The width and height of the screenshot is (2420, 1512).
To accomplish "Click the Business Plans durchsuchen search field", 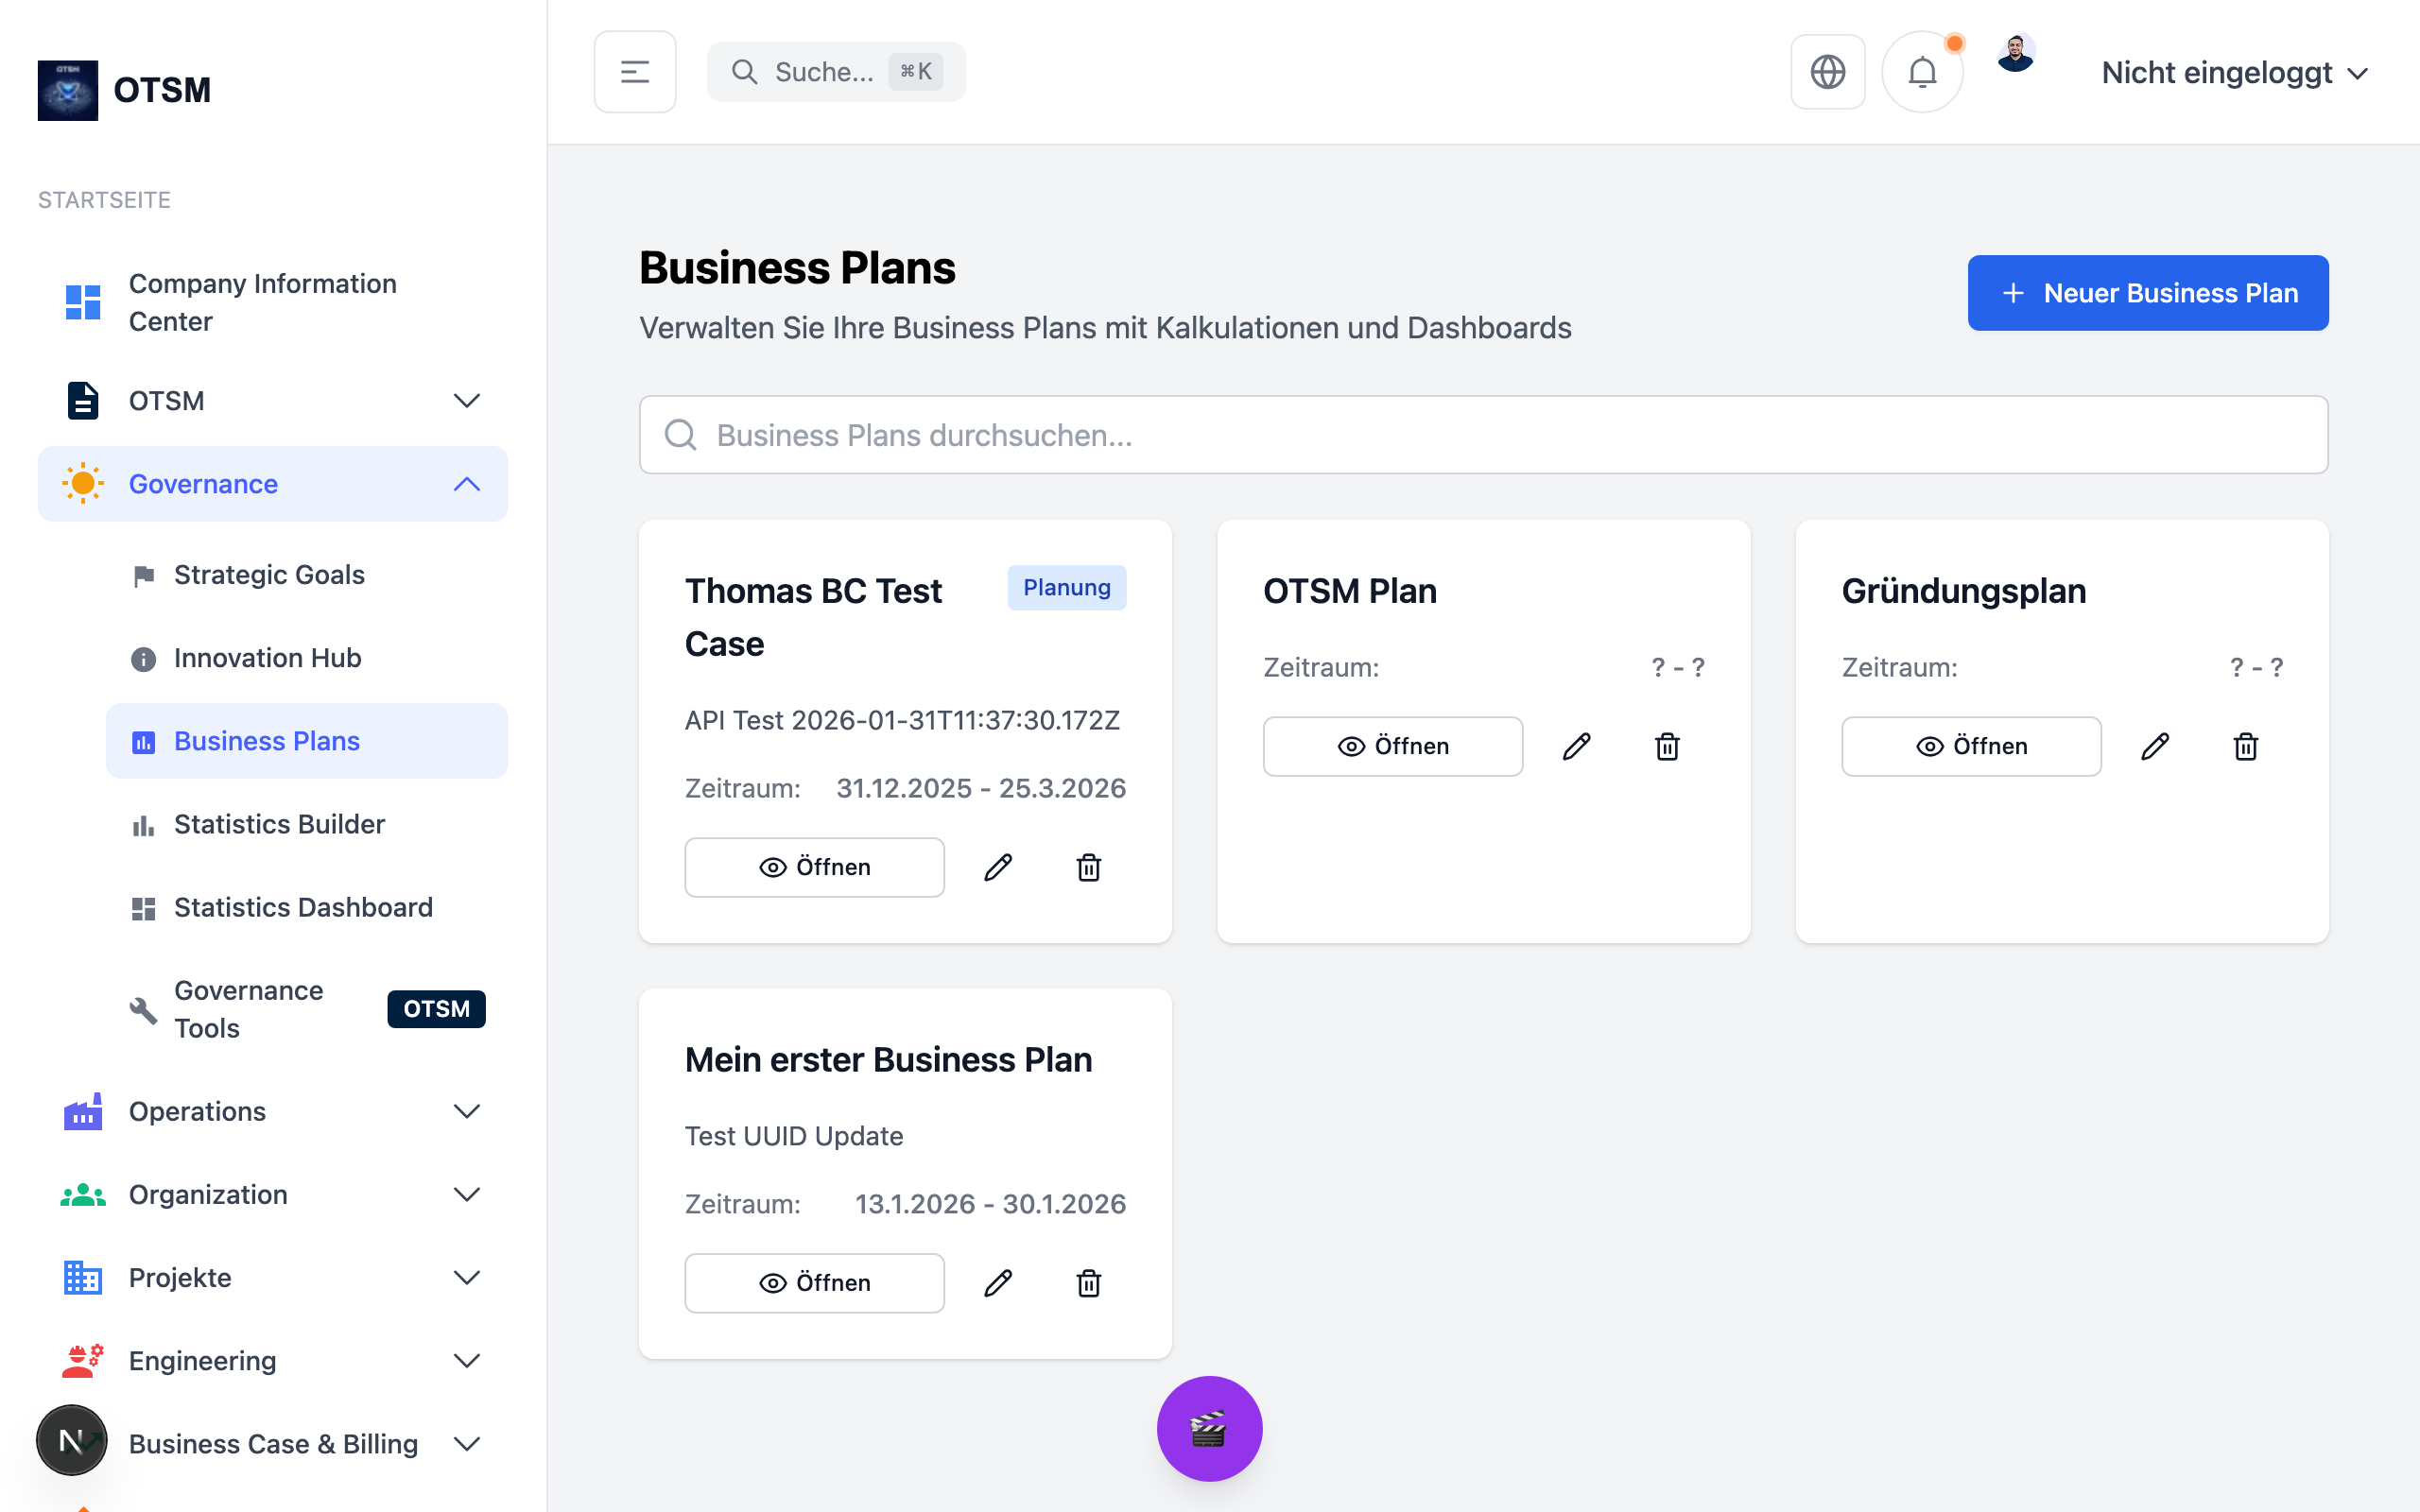I will [1483, 435].
